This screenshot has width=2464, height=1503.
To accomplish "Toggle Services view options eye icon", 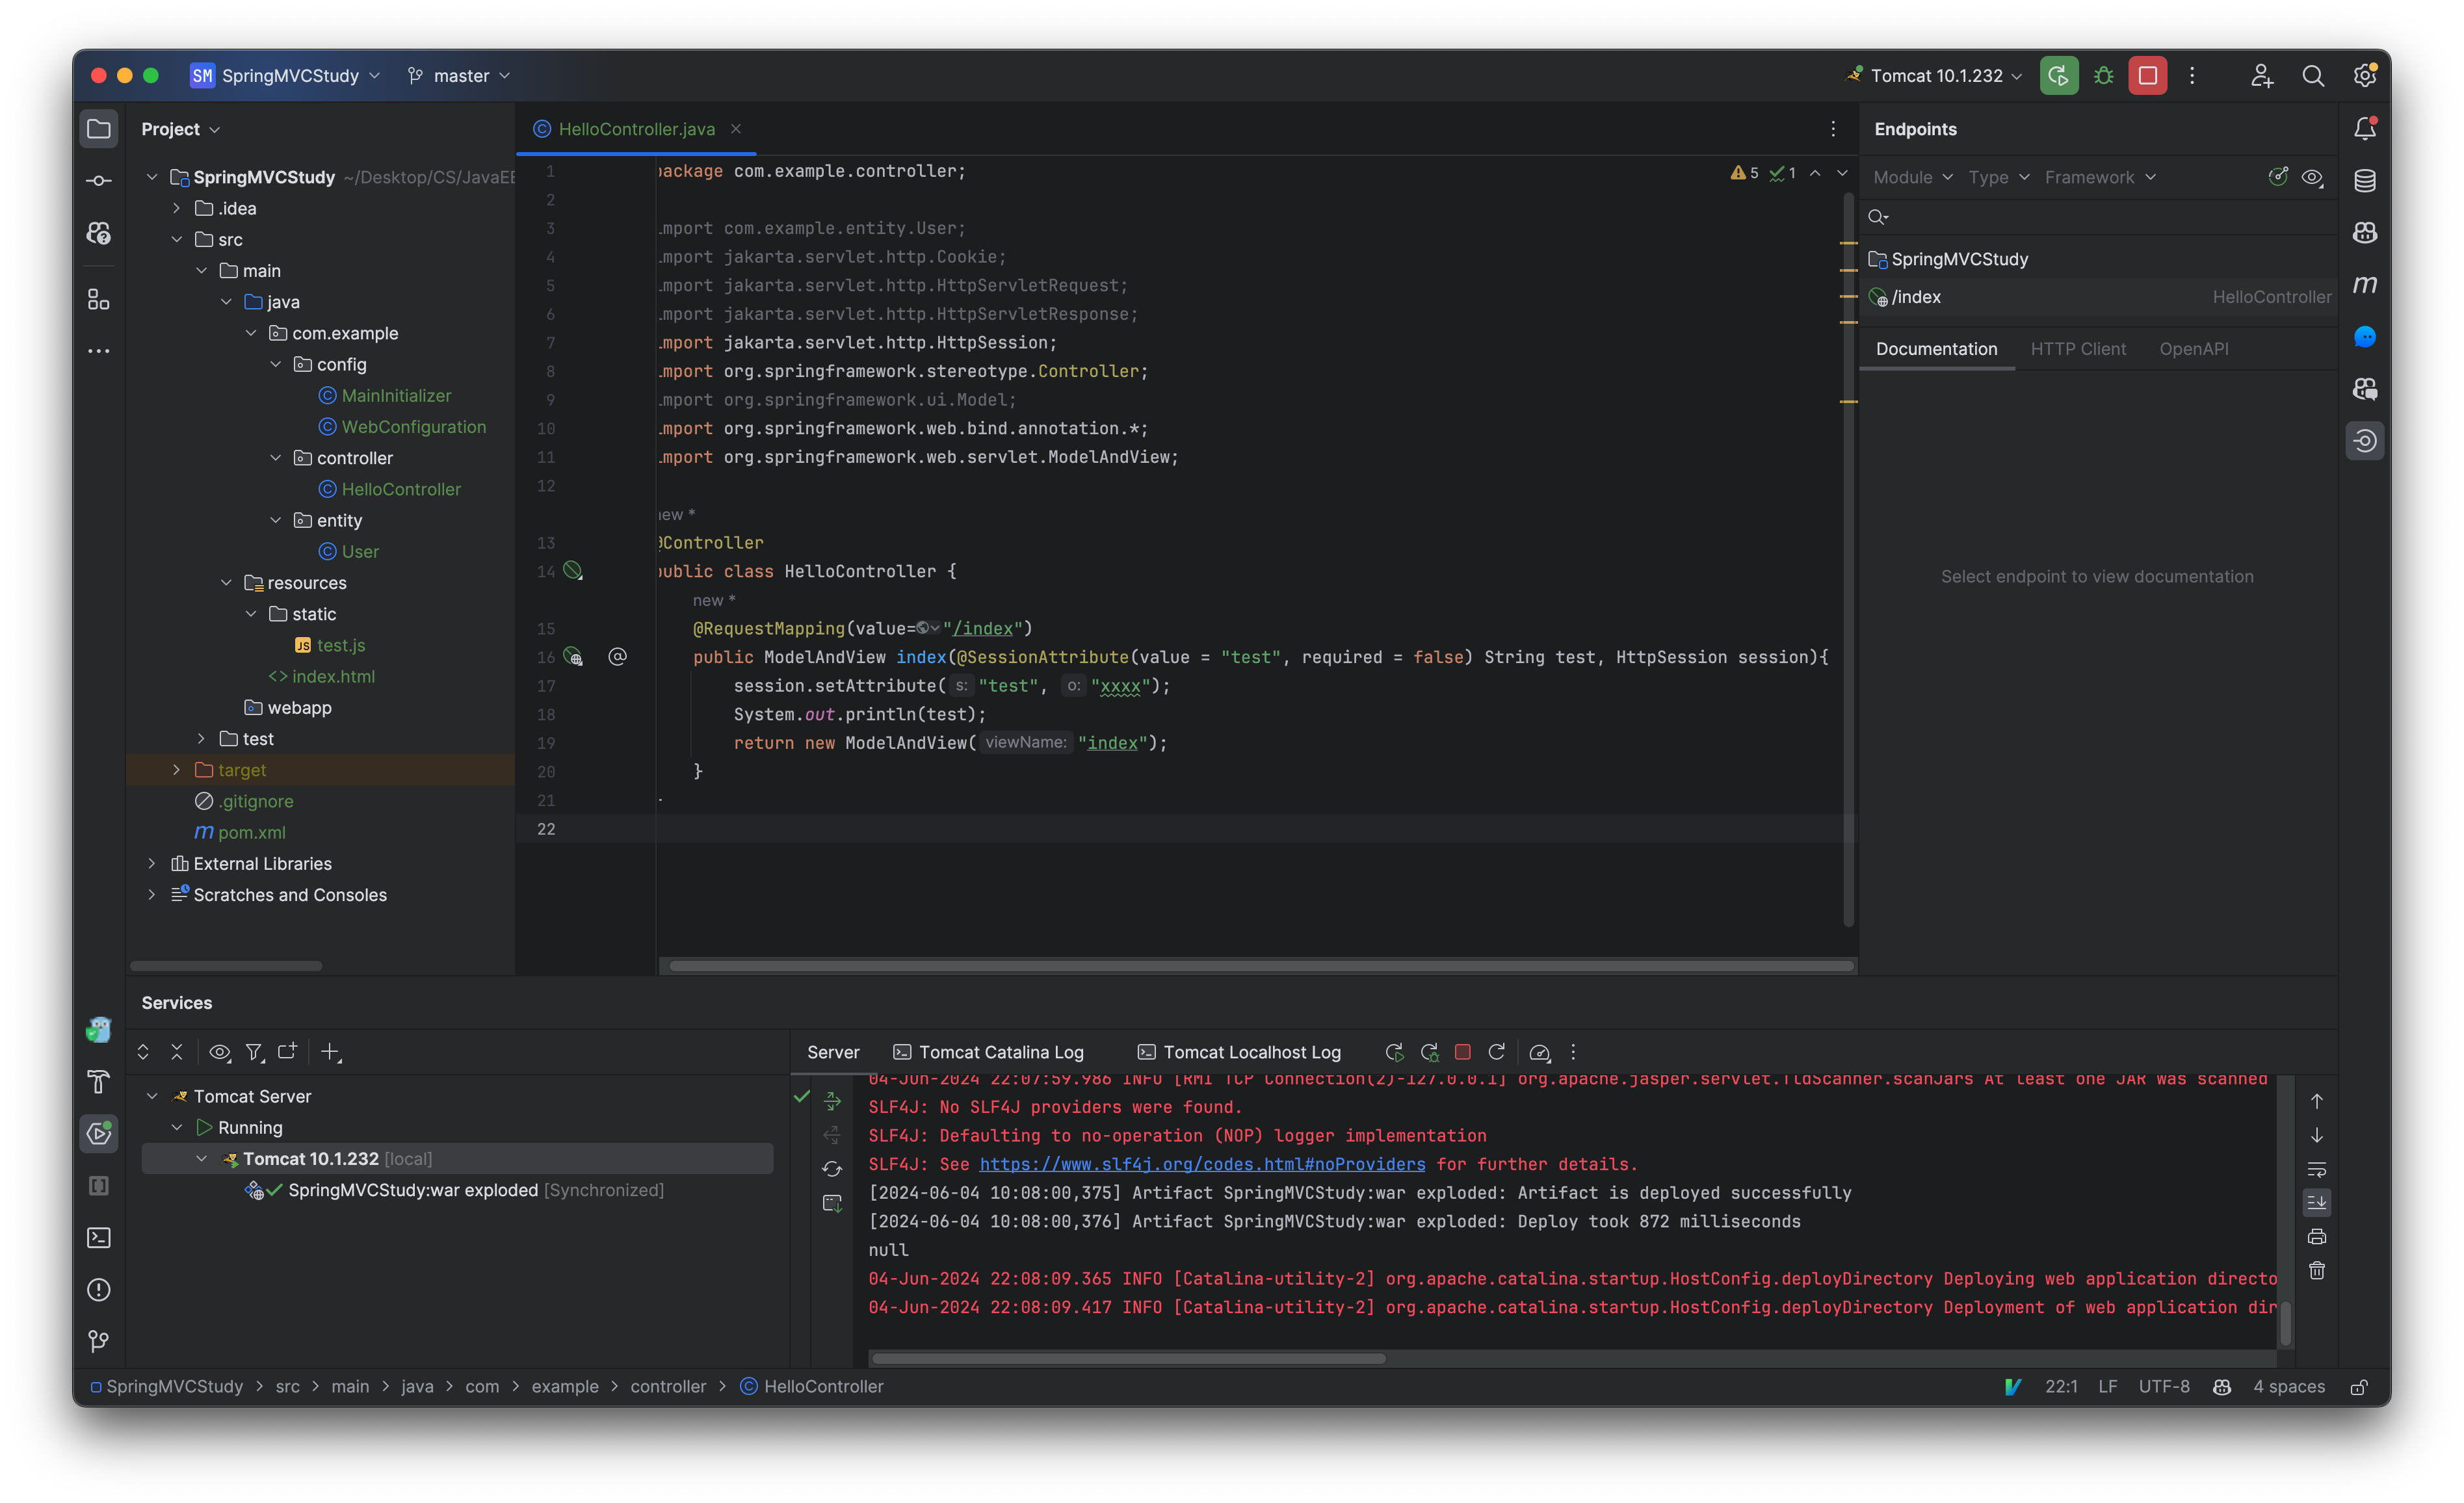I will point(219,1052).
